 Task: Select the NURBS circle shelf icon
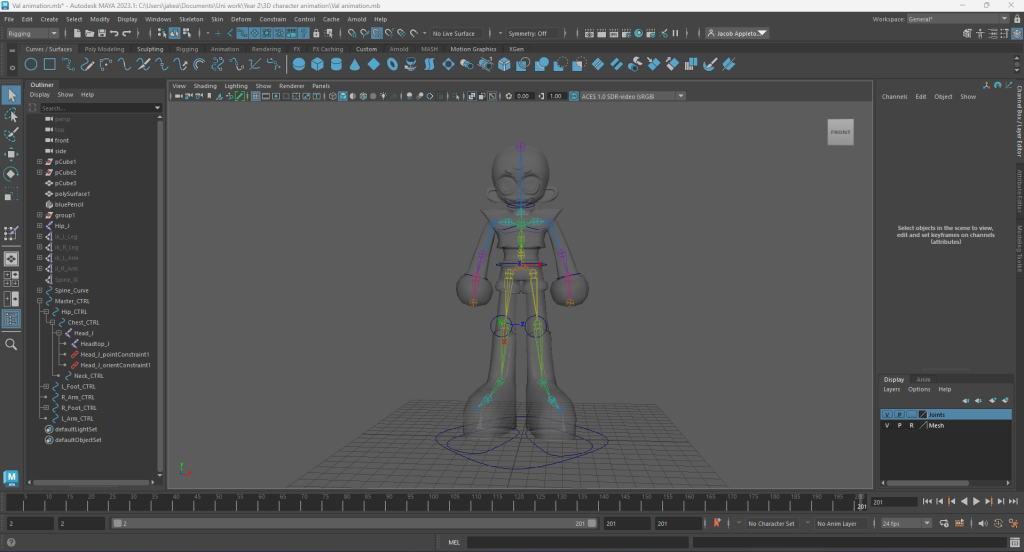[x=29, y=65]
